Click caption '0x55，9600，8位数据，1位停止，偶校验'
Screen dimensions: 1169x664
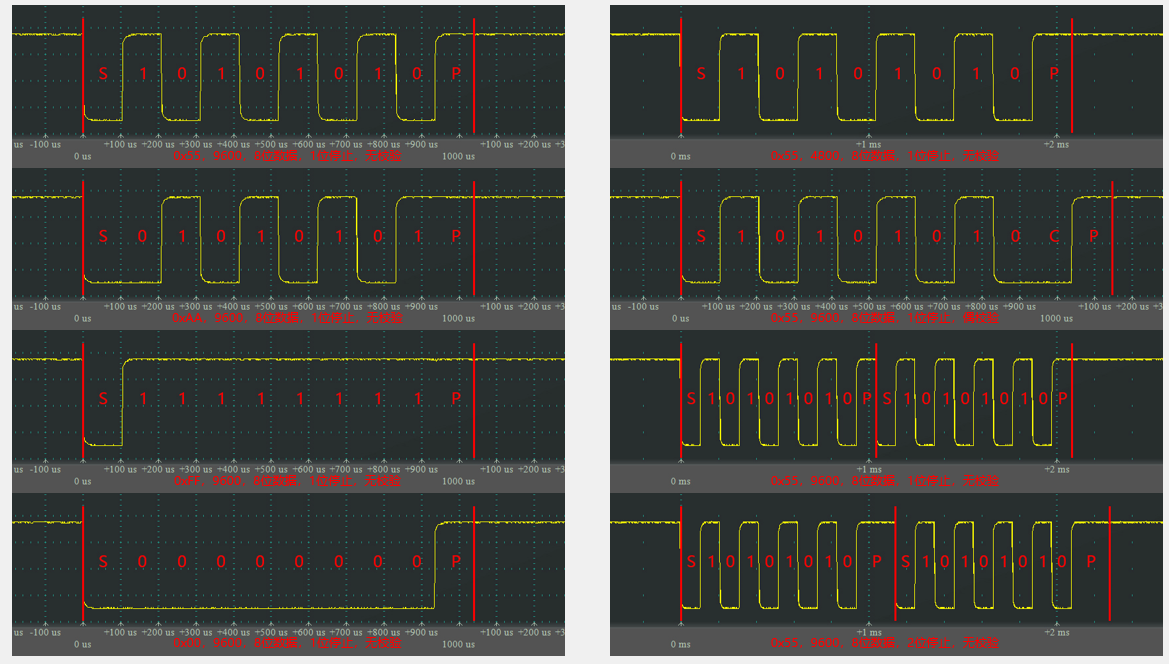[x=885, y=317]
